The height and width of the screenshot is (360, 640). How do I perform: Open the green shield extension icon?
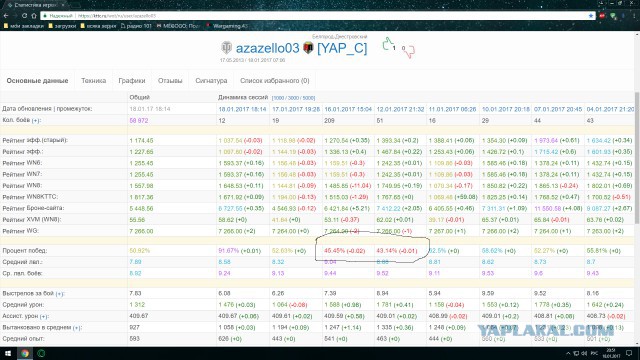point(613,16)
